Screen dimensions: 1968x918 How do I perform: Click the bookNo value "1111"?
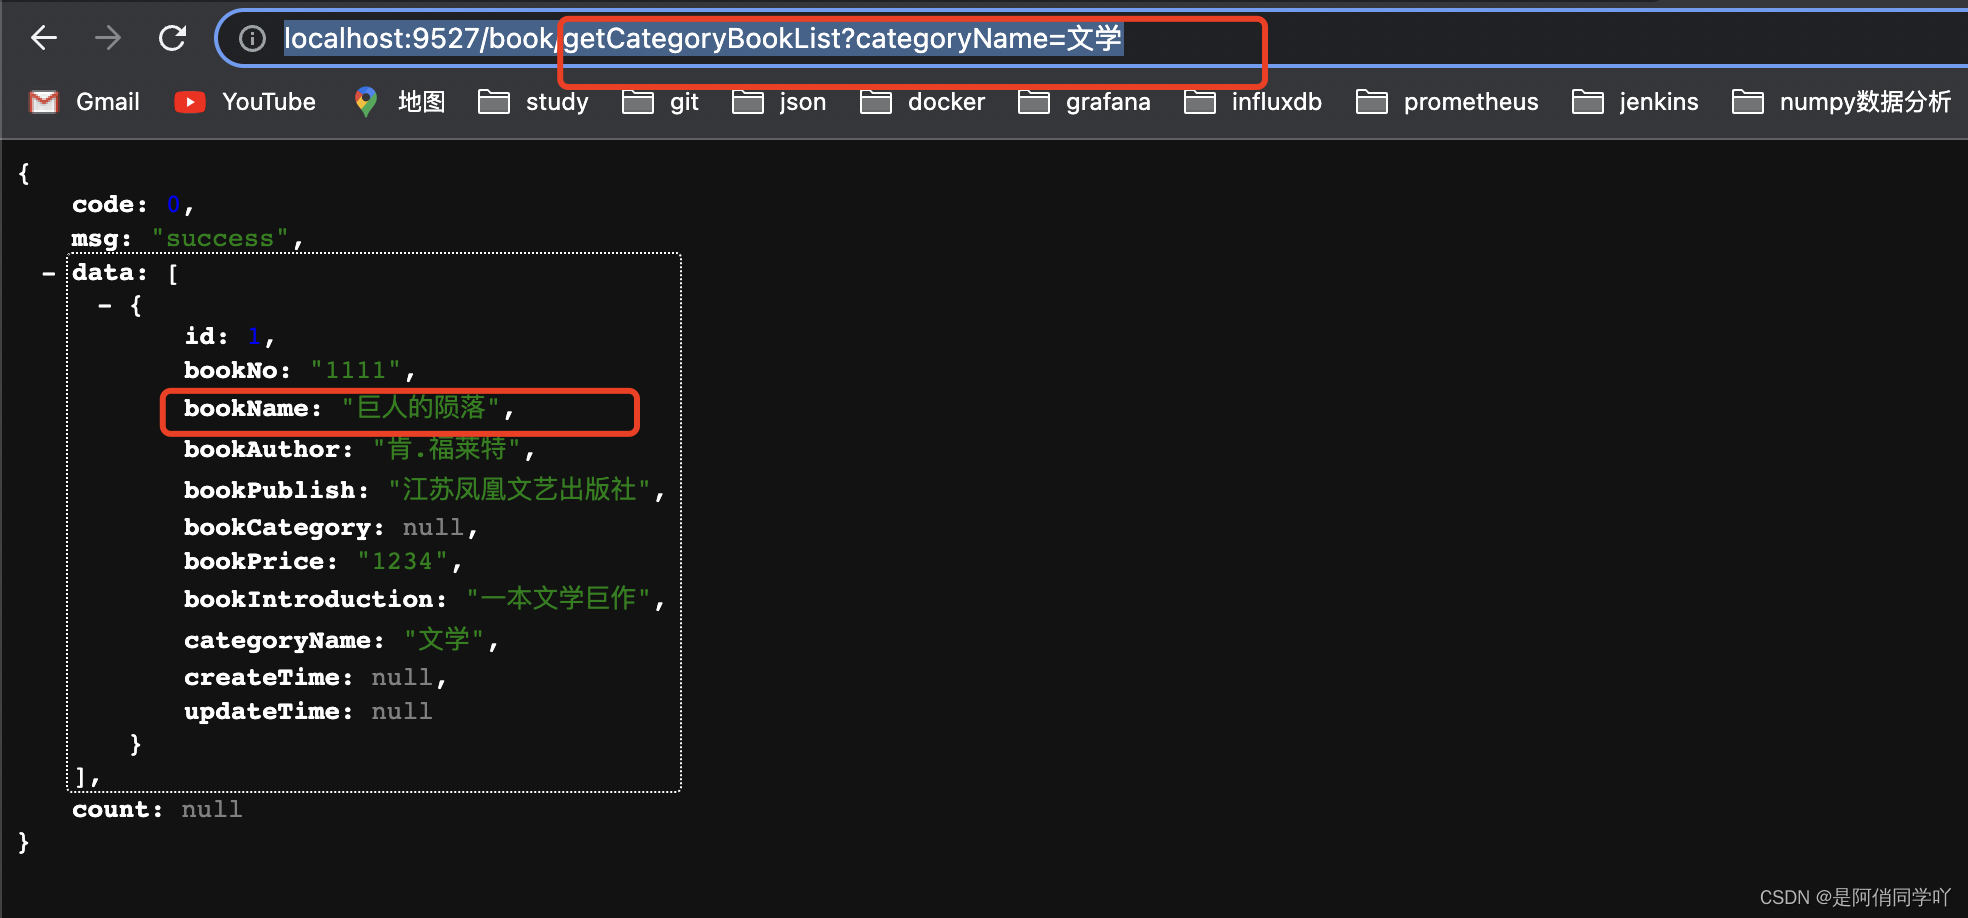(x=356, y=370)
